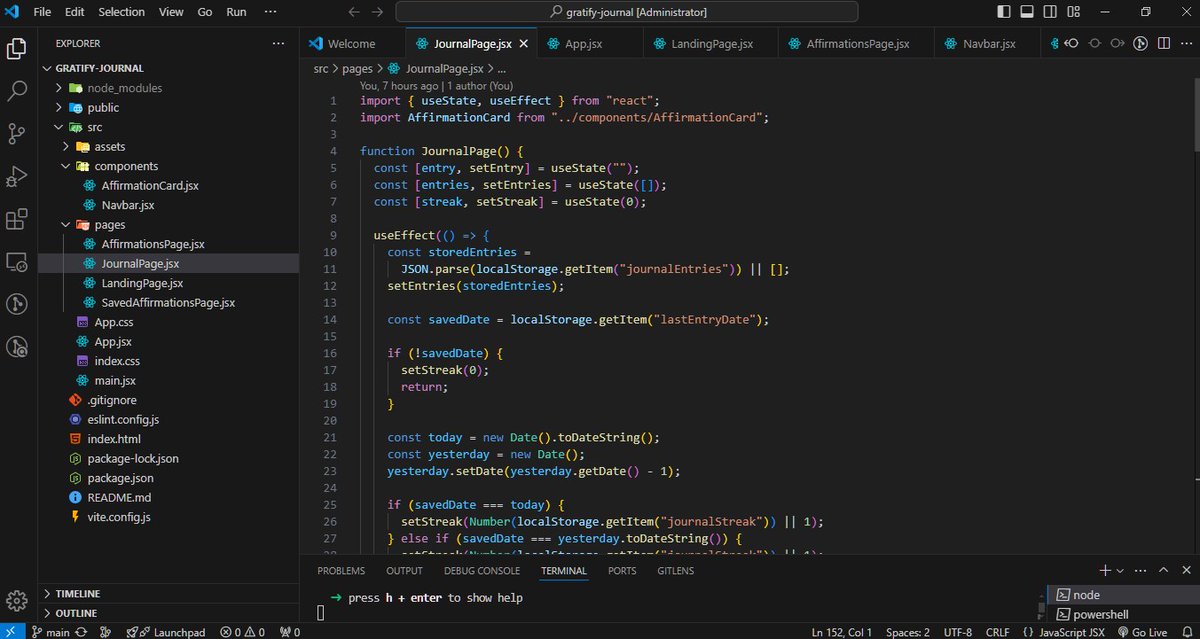Viewport: 1200px width, 639px height.
Task: Create a new terminal with plus icon
Action: point(1105,570)
